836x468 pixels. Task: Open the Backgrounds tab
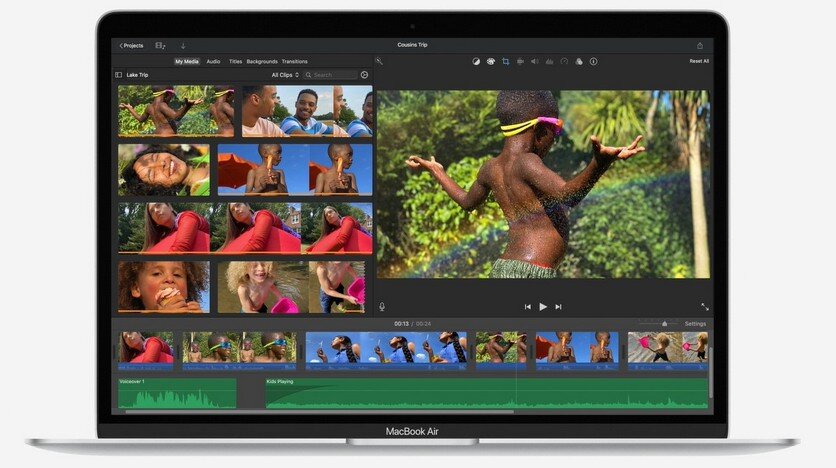[x=262, y=62]
